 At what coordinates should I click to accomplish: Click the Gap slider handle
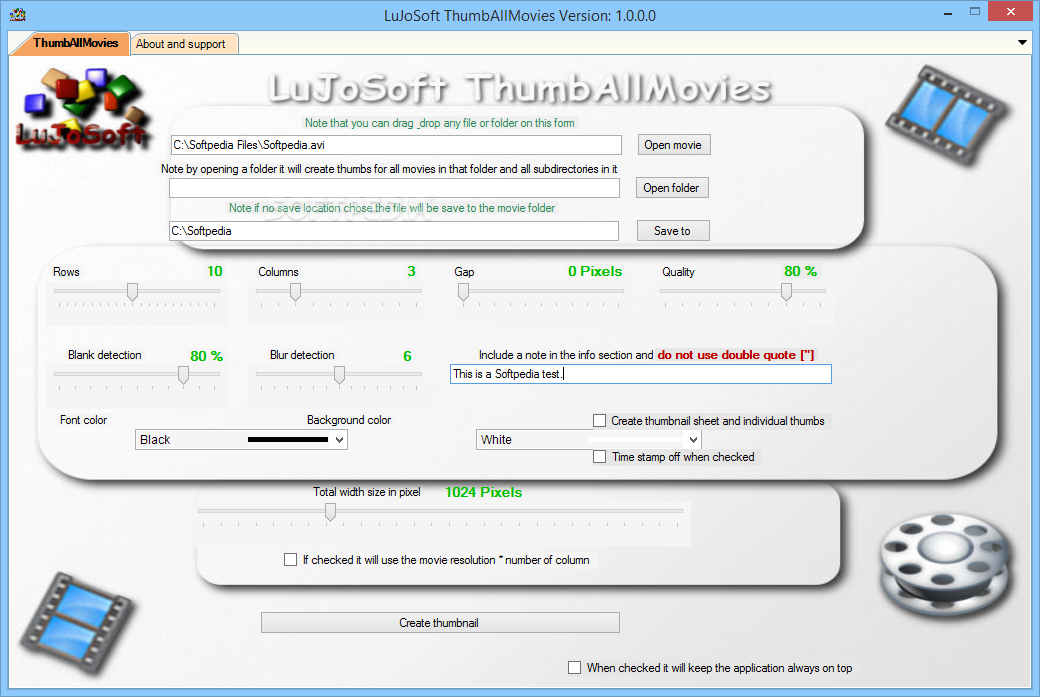click(464, 292)
